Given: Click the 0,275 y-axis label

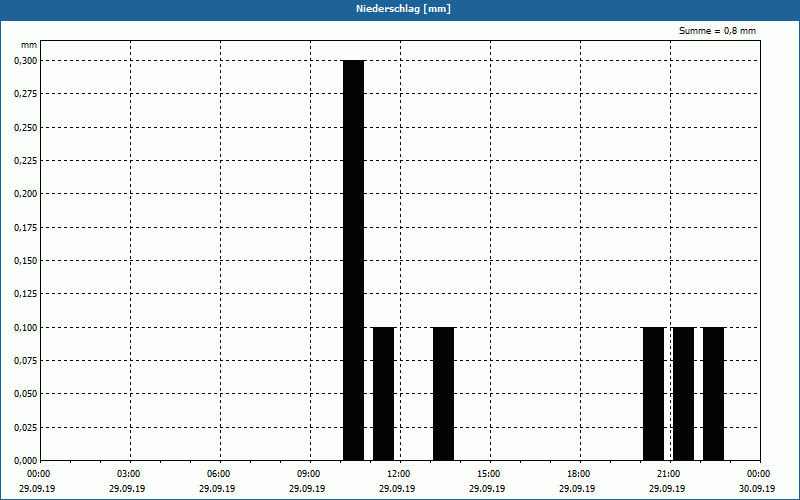Looking at the screenshot, I should pyautogui.click(x=26, y=94).
